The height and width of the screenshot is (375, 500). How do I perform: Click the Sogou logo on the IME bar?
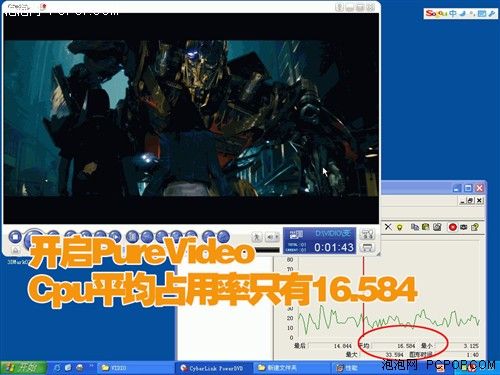click(436, 13)
